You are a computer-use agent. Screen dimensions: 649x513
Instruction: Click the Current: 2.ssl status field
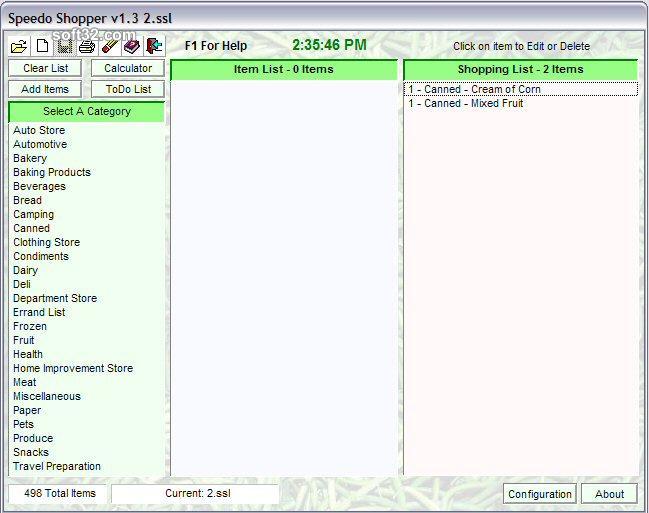[x=195, y=494]
